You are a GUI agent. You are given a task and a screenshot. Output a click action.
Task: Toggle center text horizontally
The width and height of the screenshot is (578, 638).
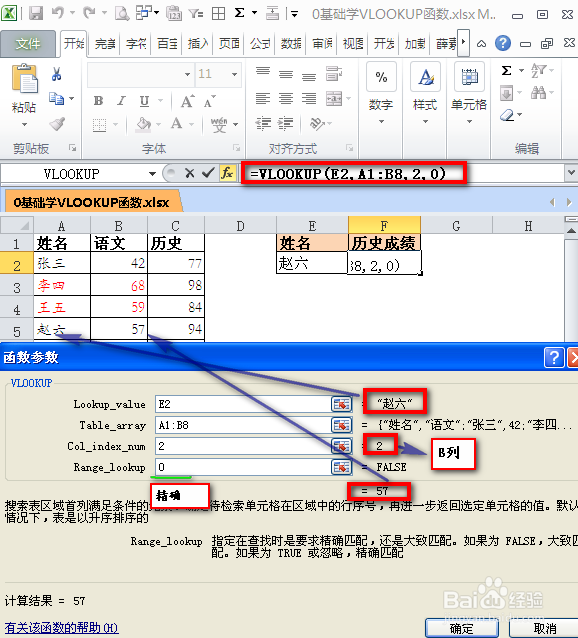[x=286, y=98]
